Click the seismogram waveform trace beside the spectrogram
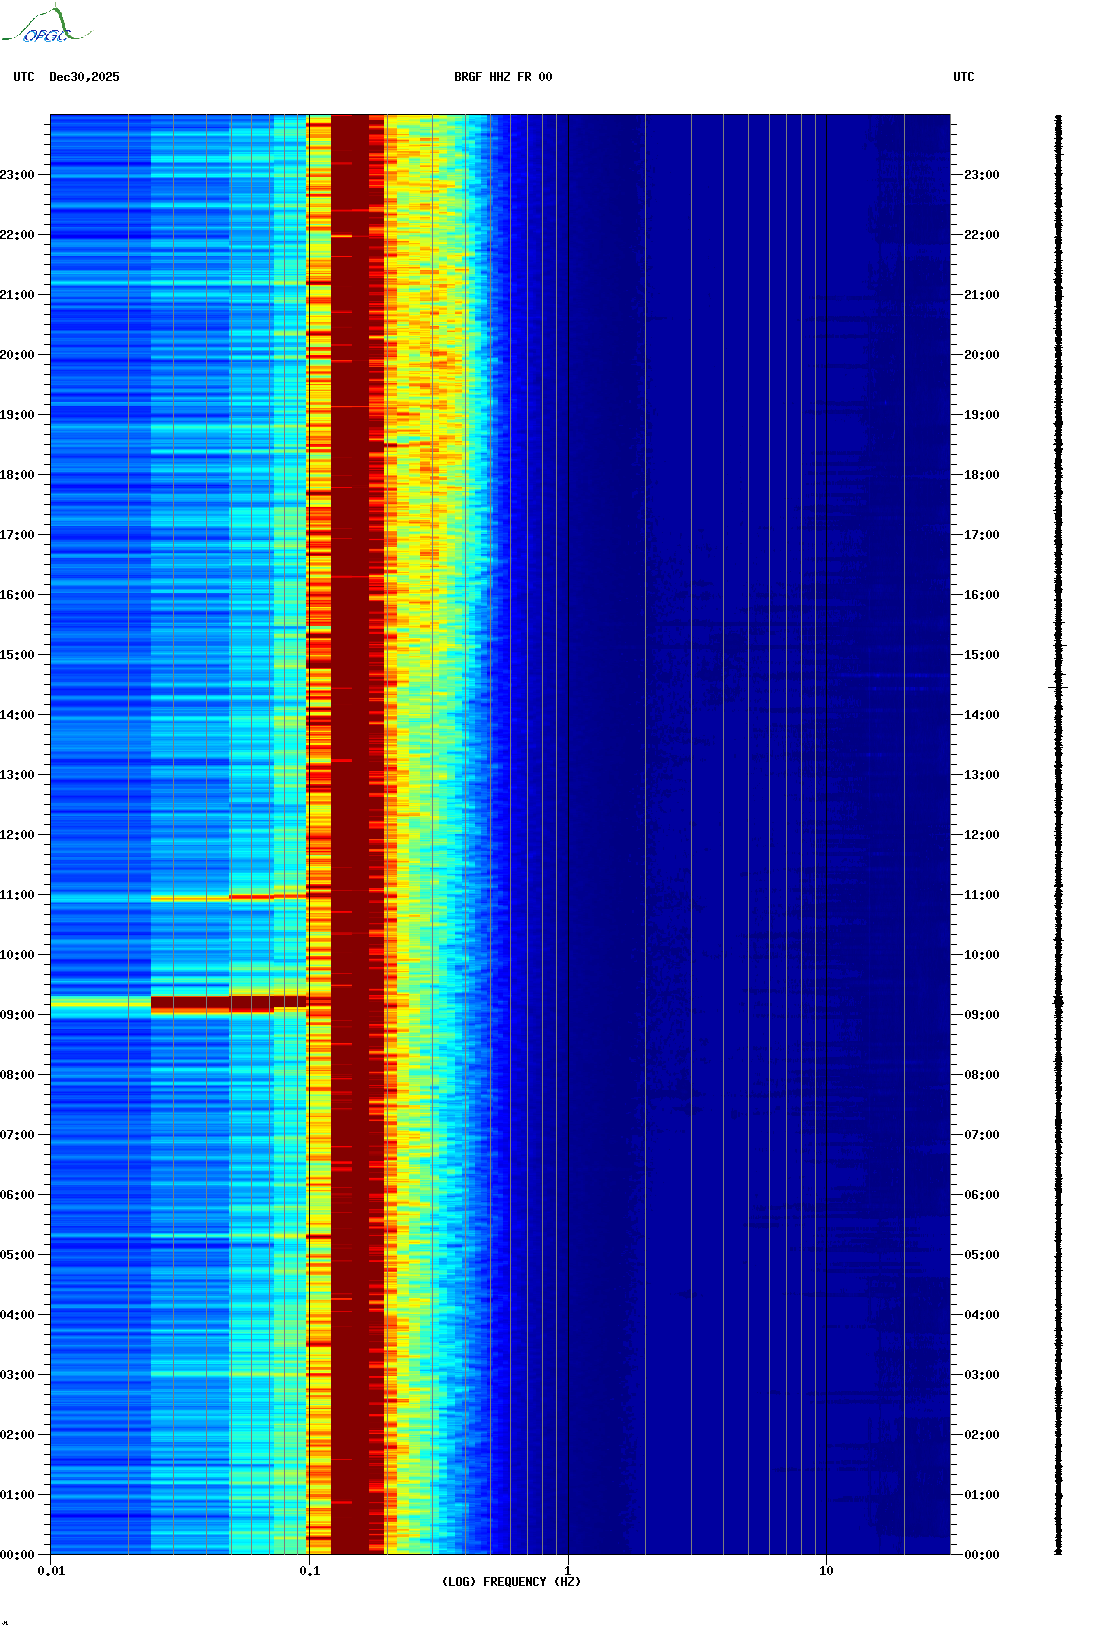 [x=1058, y=835]
